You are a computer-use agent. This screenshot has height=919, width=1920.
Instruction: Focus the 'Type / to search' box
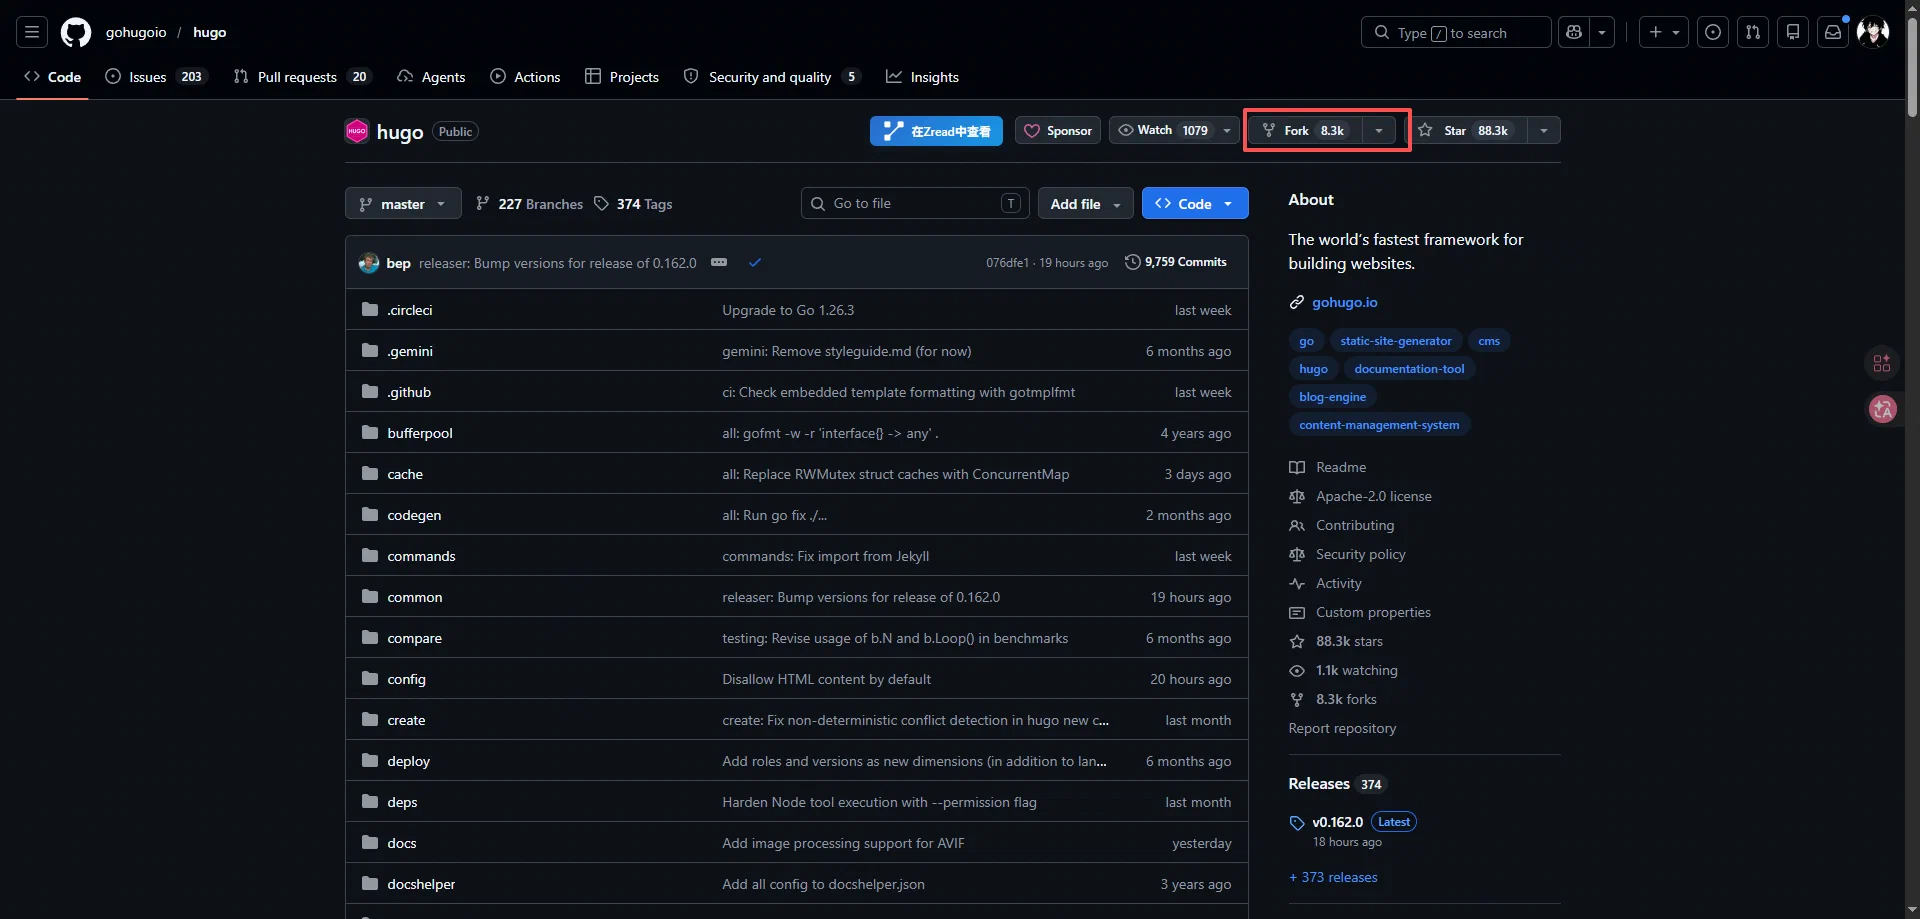click(x=1456, y=32)
